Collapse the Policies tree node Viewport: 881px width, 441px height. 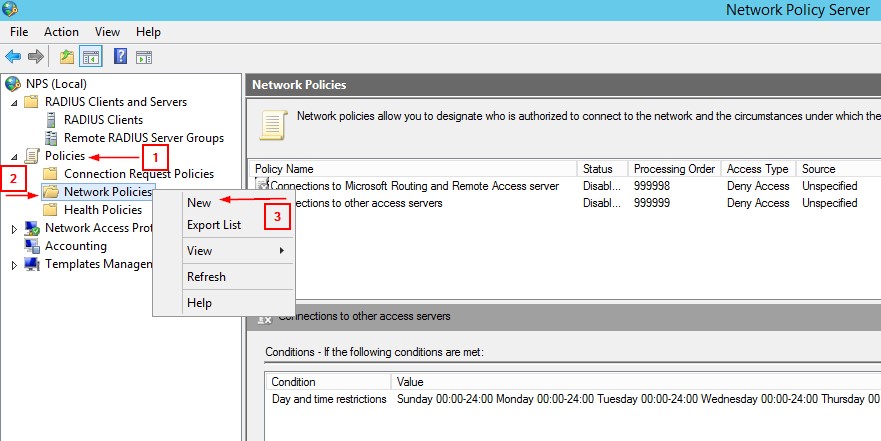(x=15, y=157)
